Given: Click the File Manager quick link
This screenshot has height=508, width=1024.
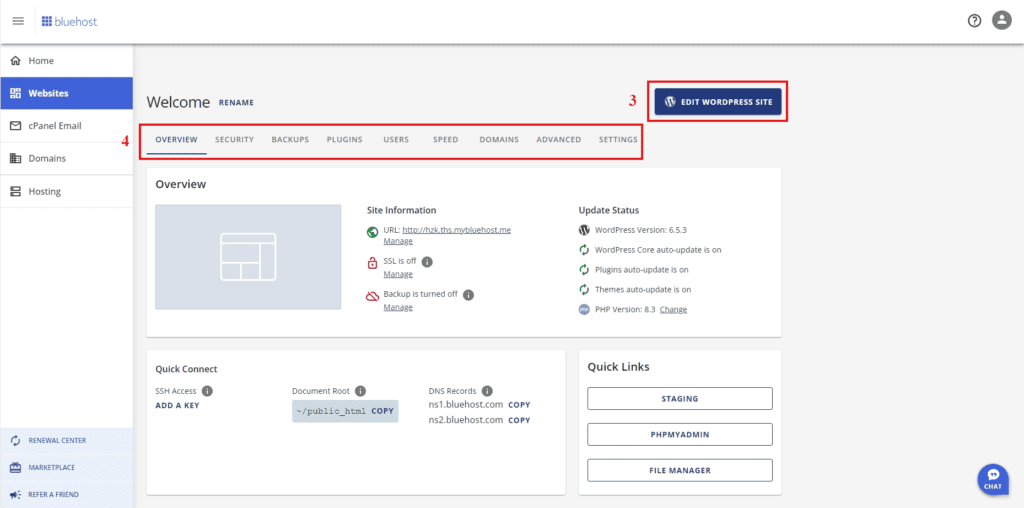Looking at the screenshot, I should [x=680, y=470].
